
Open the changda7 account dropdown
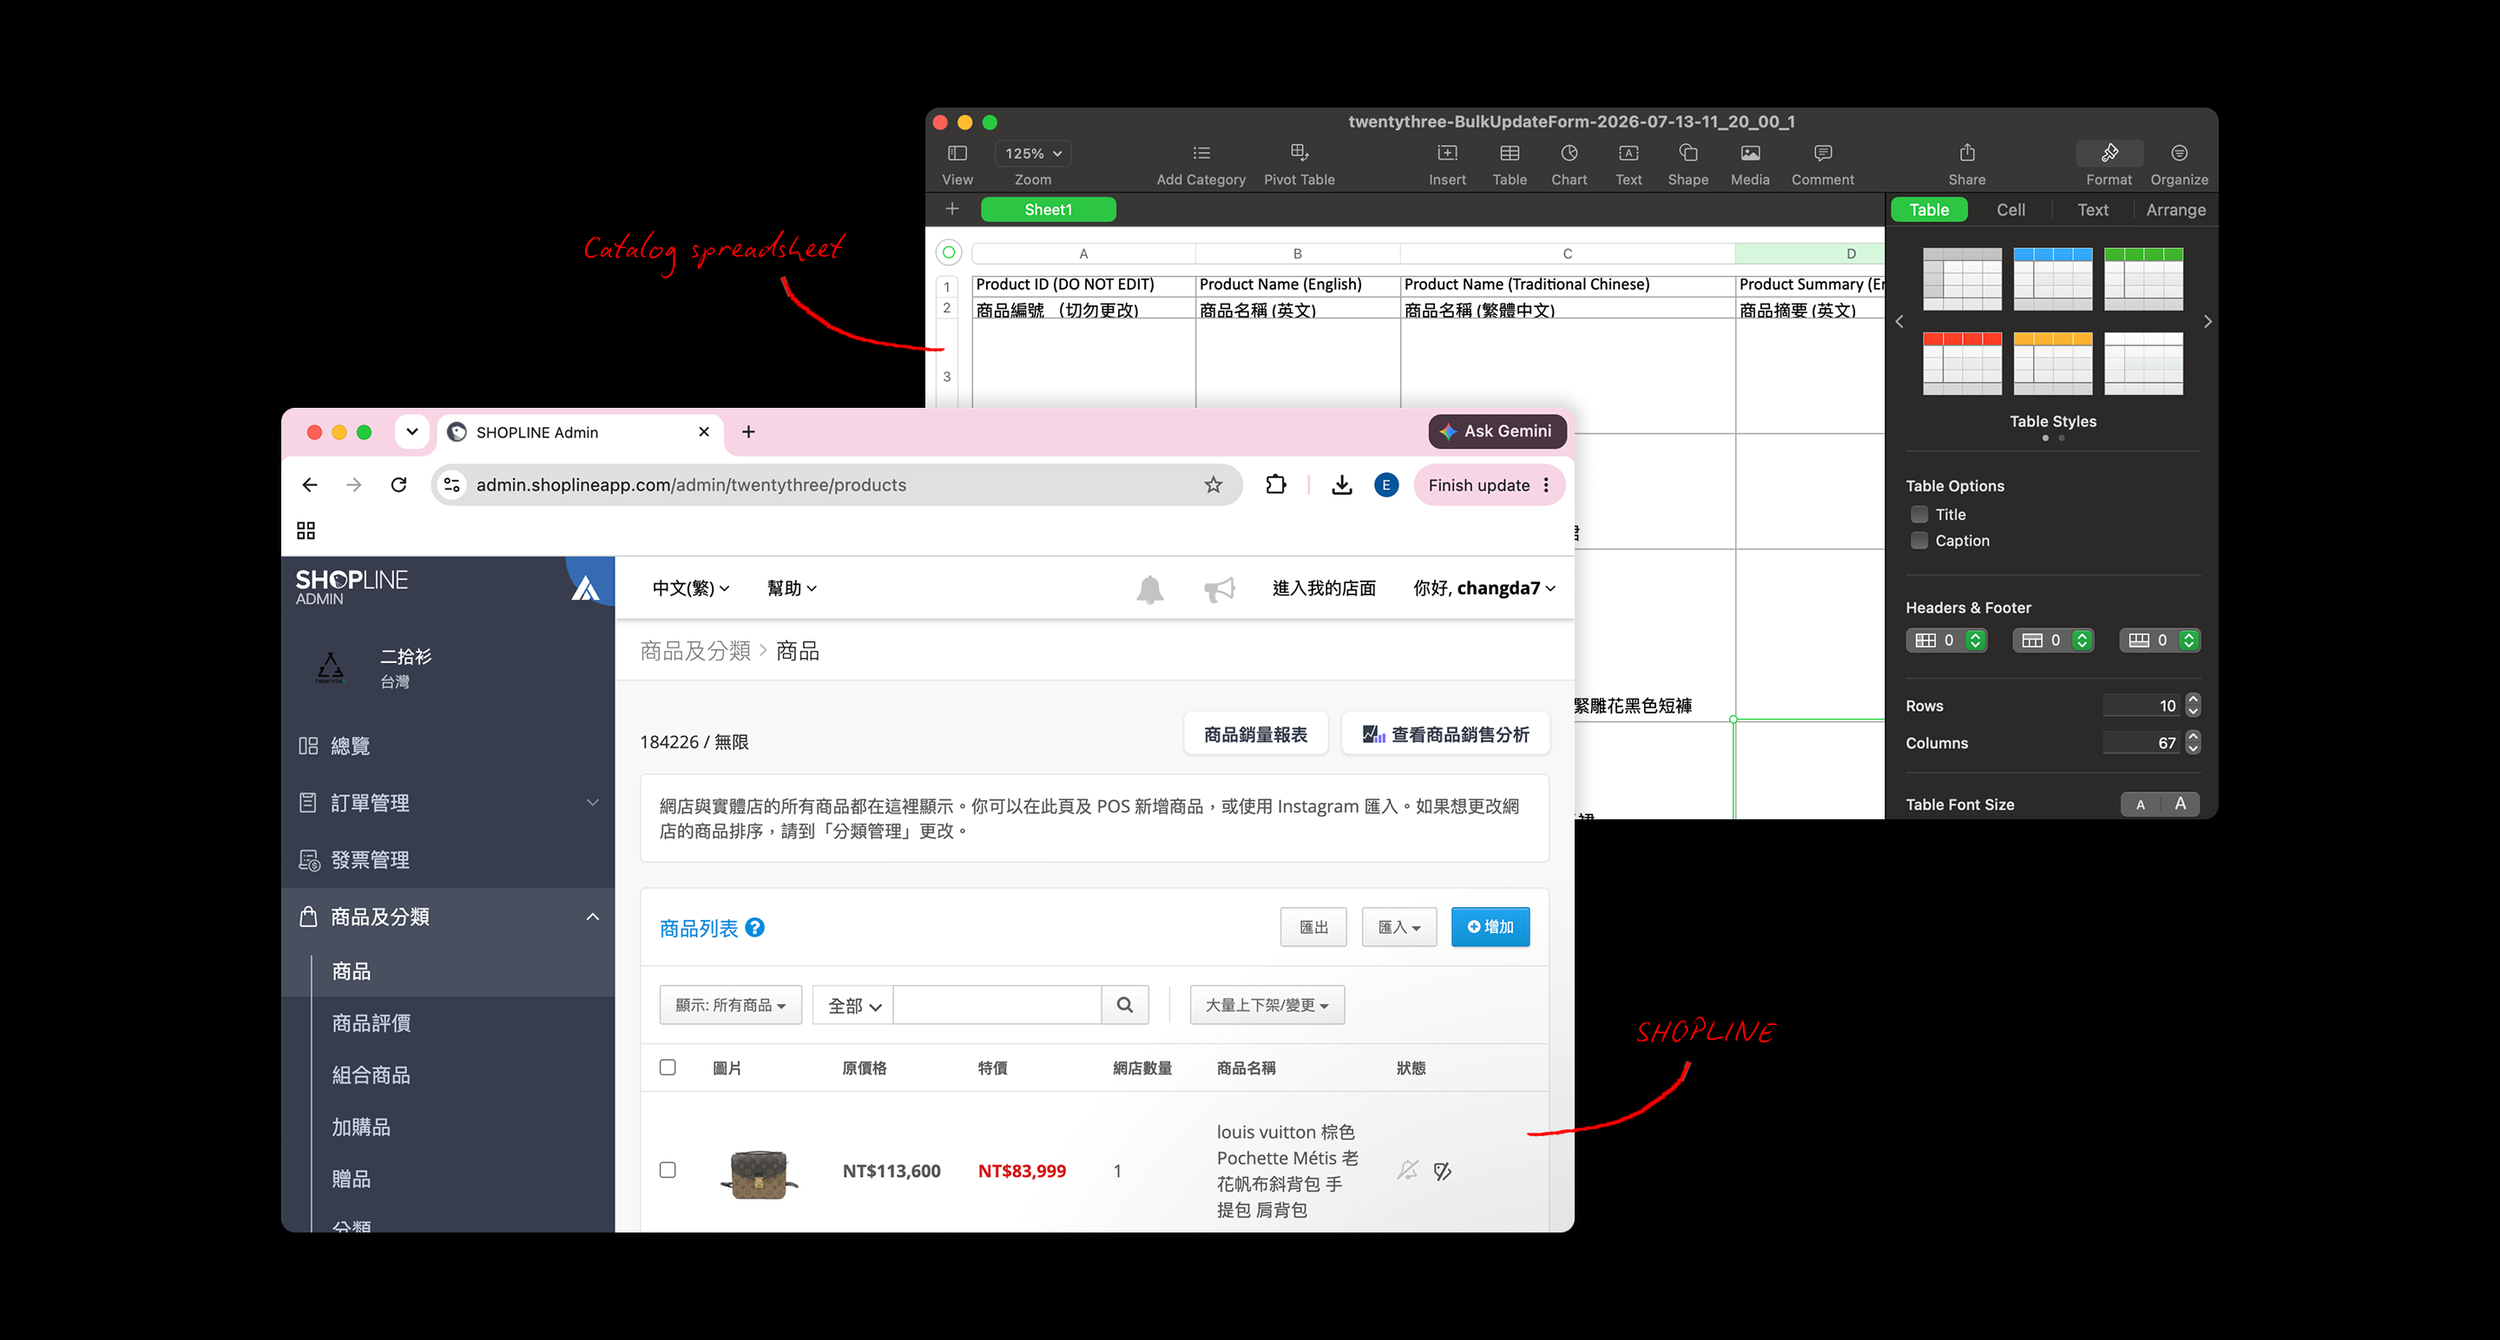coord(1485,589)
